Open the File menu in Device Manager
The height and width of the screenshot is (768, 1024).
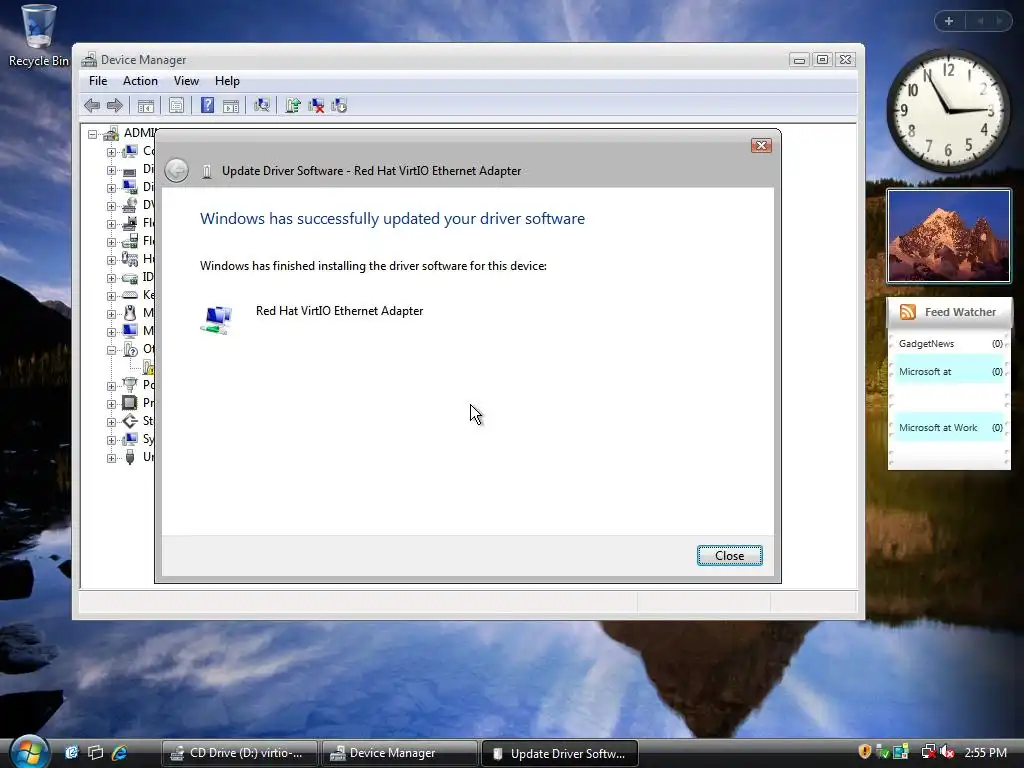[x=98, y=81]
